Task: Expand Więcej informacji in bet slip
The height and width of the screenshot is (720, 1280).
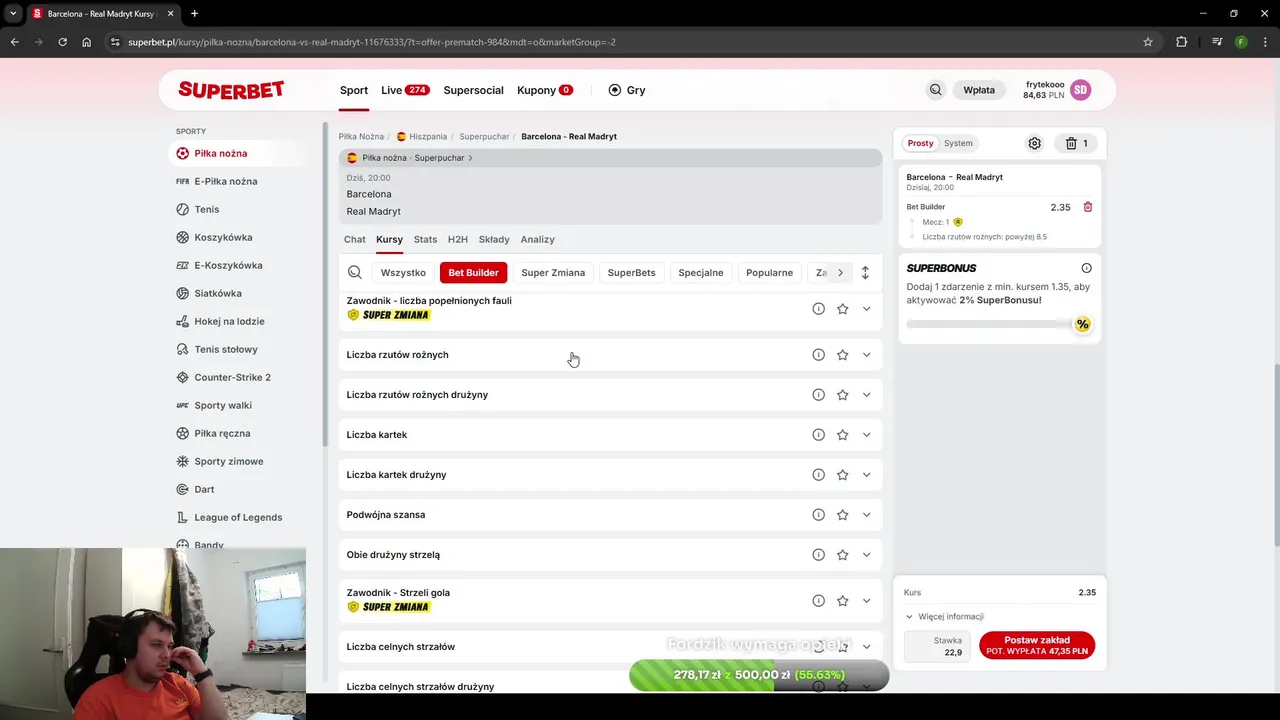Action: pos(944,617)
